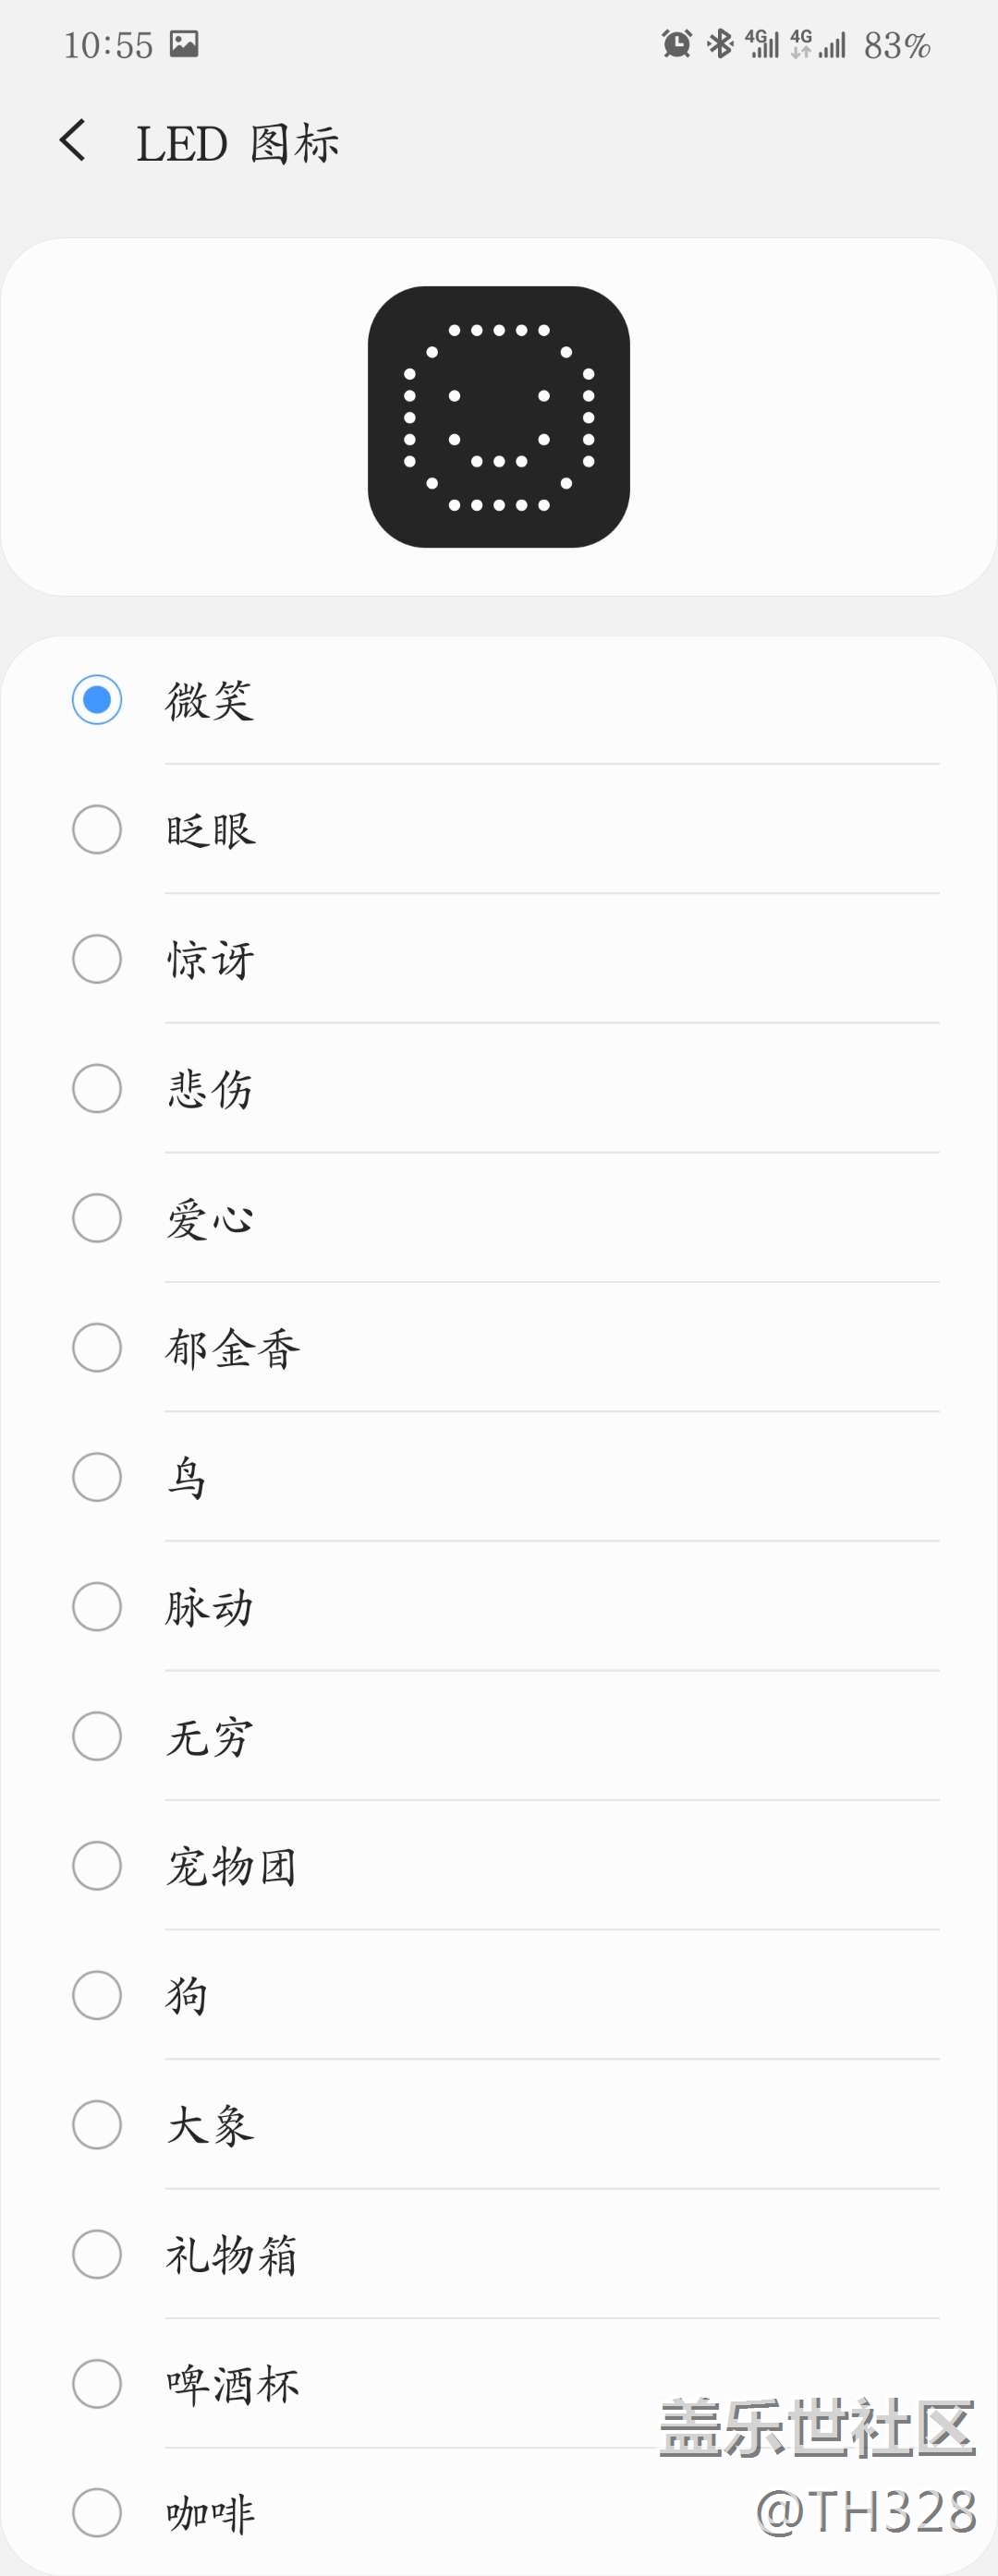
Task: Tap the back arrow in header
Action: click(x=73, y=141)
